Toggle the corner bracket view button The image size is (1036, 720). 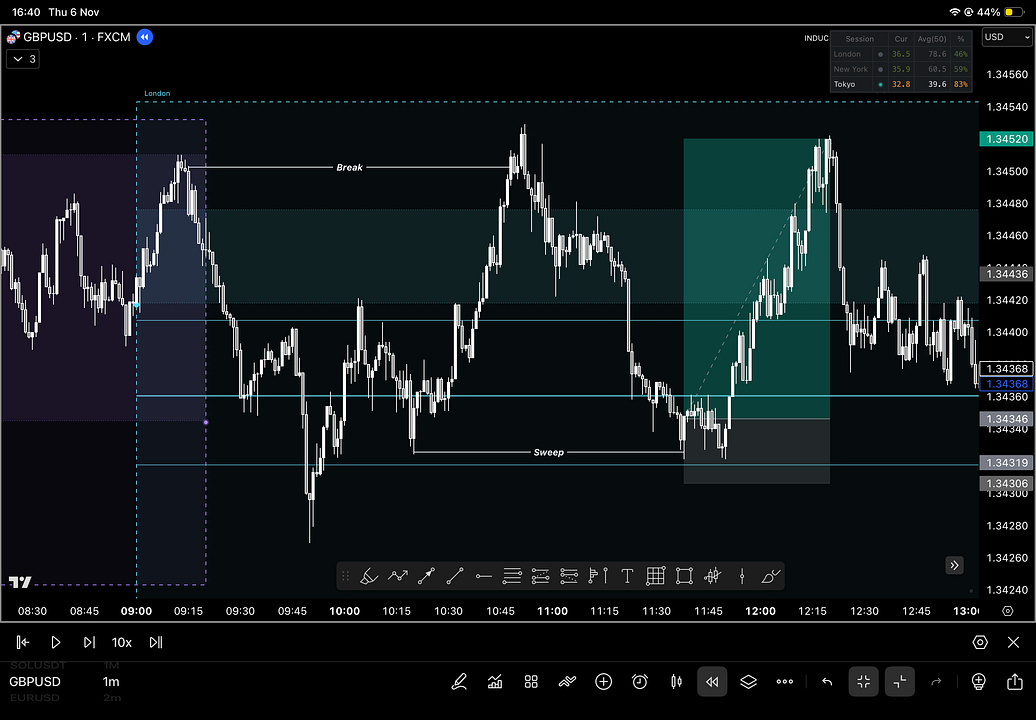900,682
